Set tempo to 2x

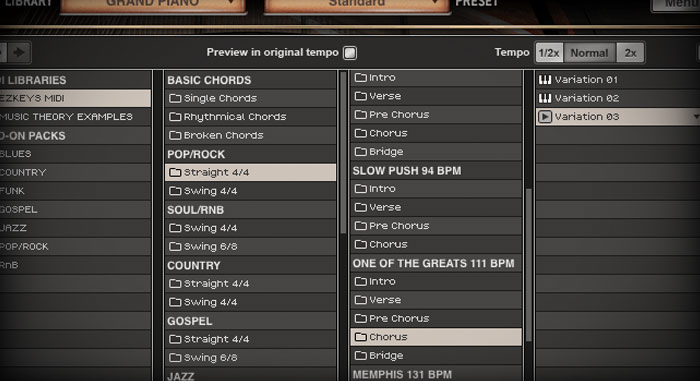(630, 53)
